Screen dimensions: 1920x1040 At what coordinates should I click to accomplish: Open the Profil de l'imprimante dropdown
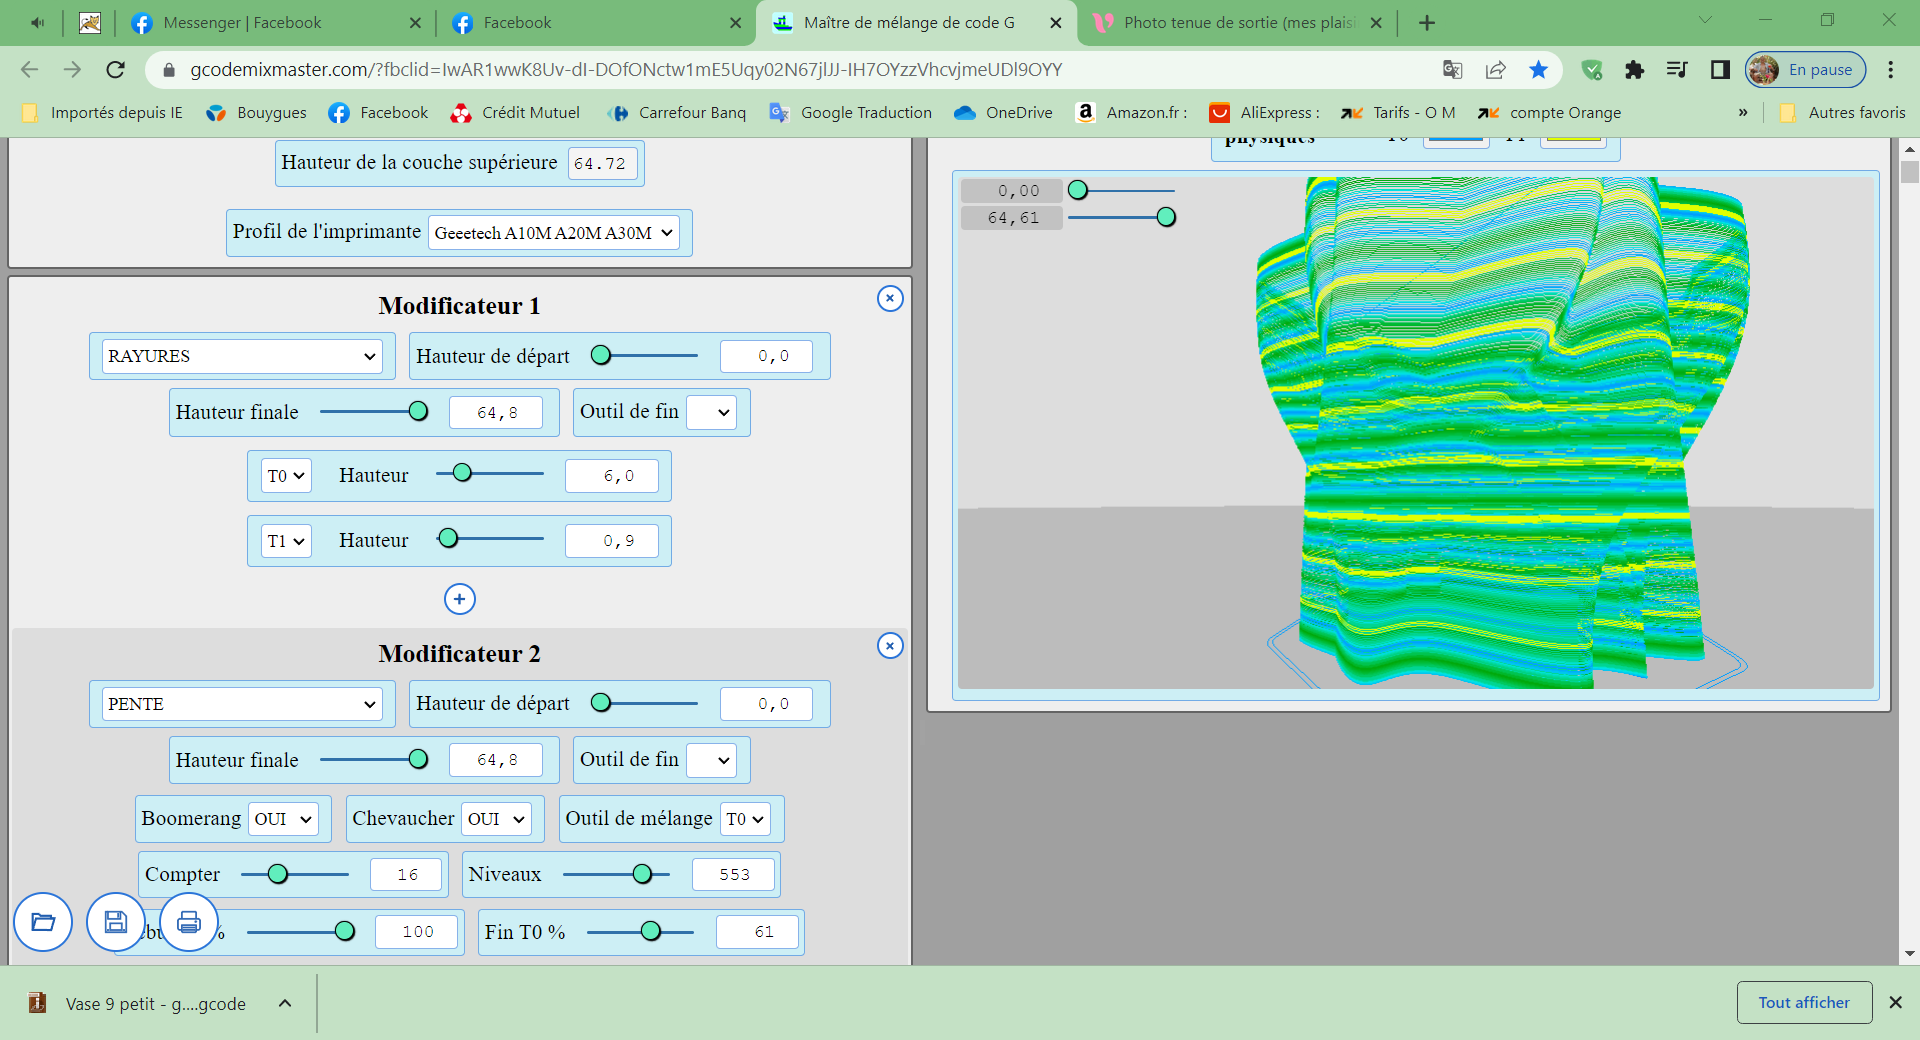554,233
